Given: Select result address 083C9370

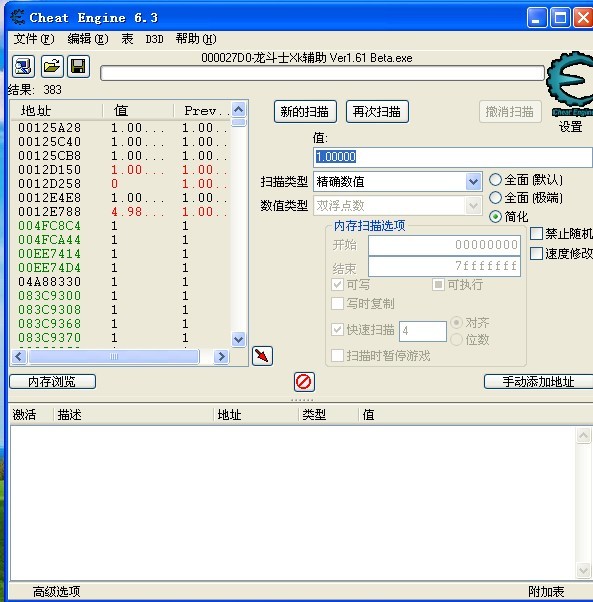Looking at the screenshot, I should 50,338.
